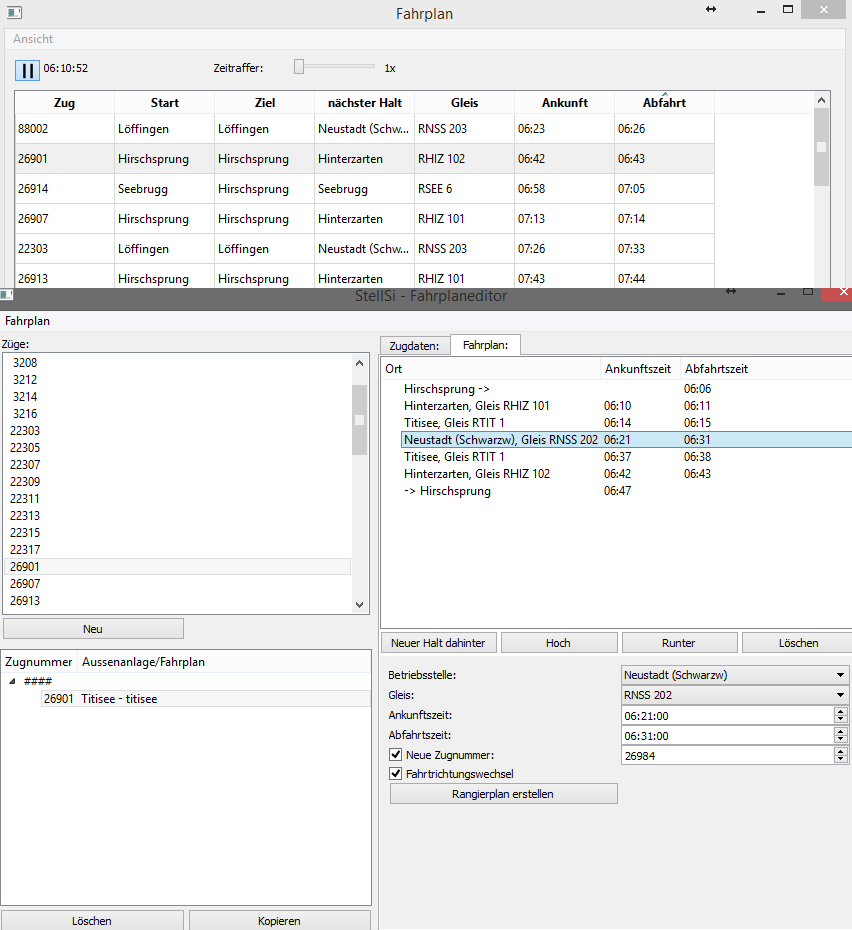Image resolution: width=852 pixels, height=930 pixels.
Task: Click the Ankunftszeit time field
Action: 727,716
